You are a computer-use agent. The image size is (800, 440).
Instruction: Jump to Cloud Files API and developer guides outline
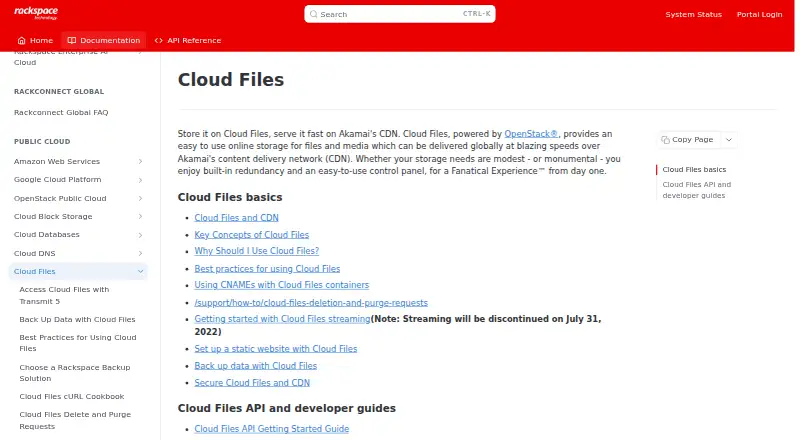pyautogui.click(x=696, y=190)
